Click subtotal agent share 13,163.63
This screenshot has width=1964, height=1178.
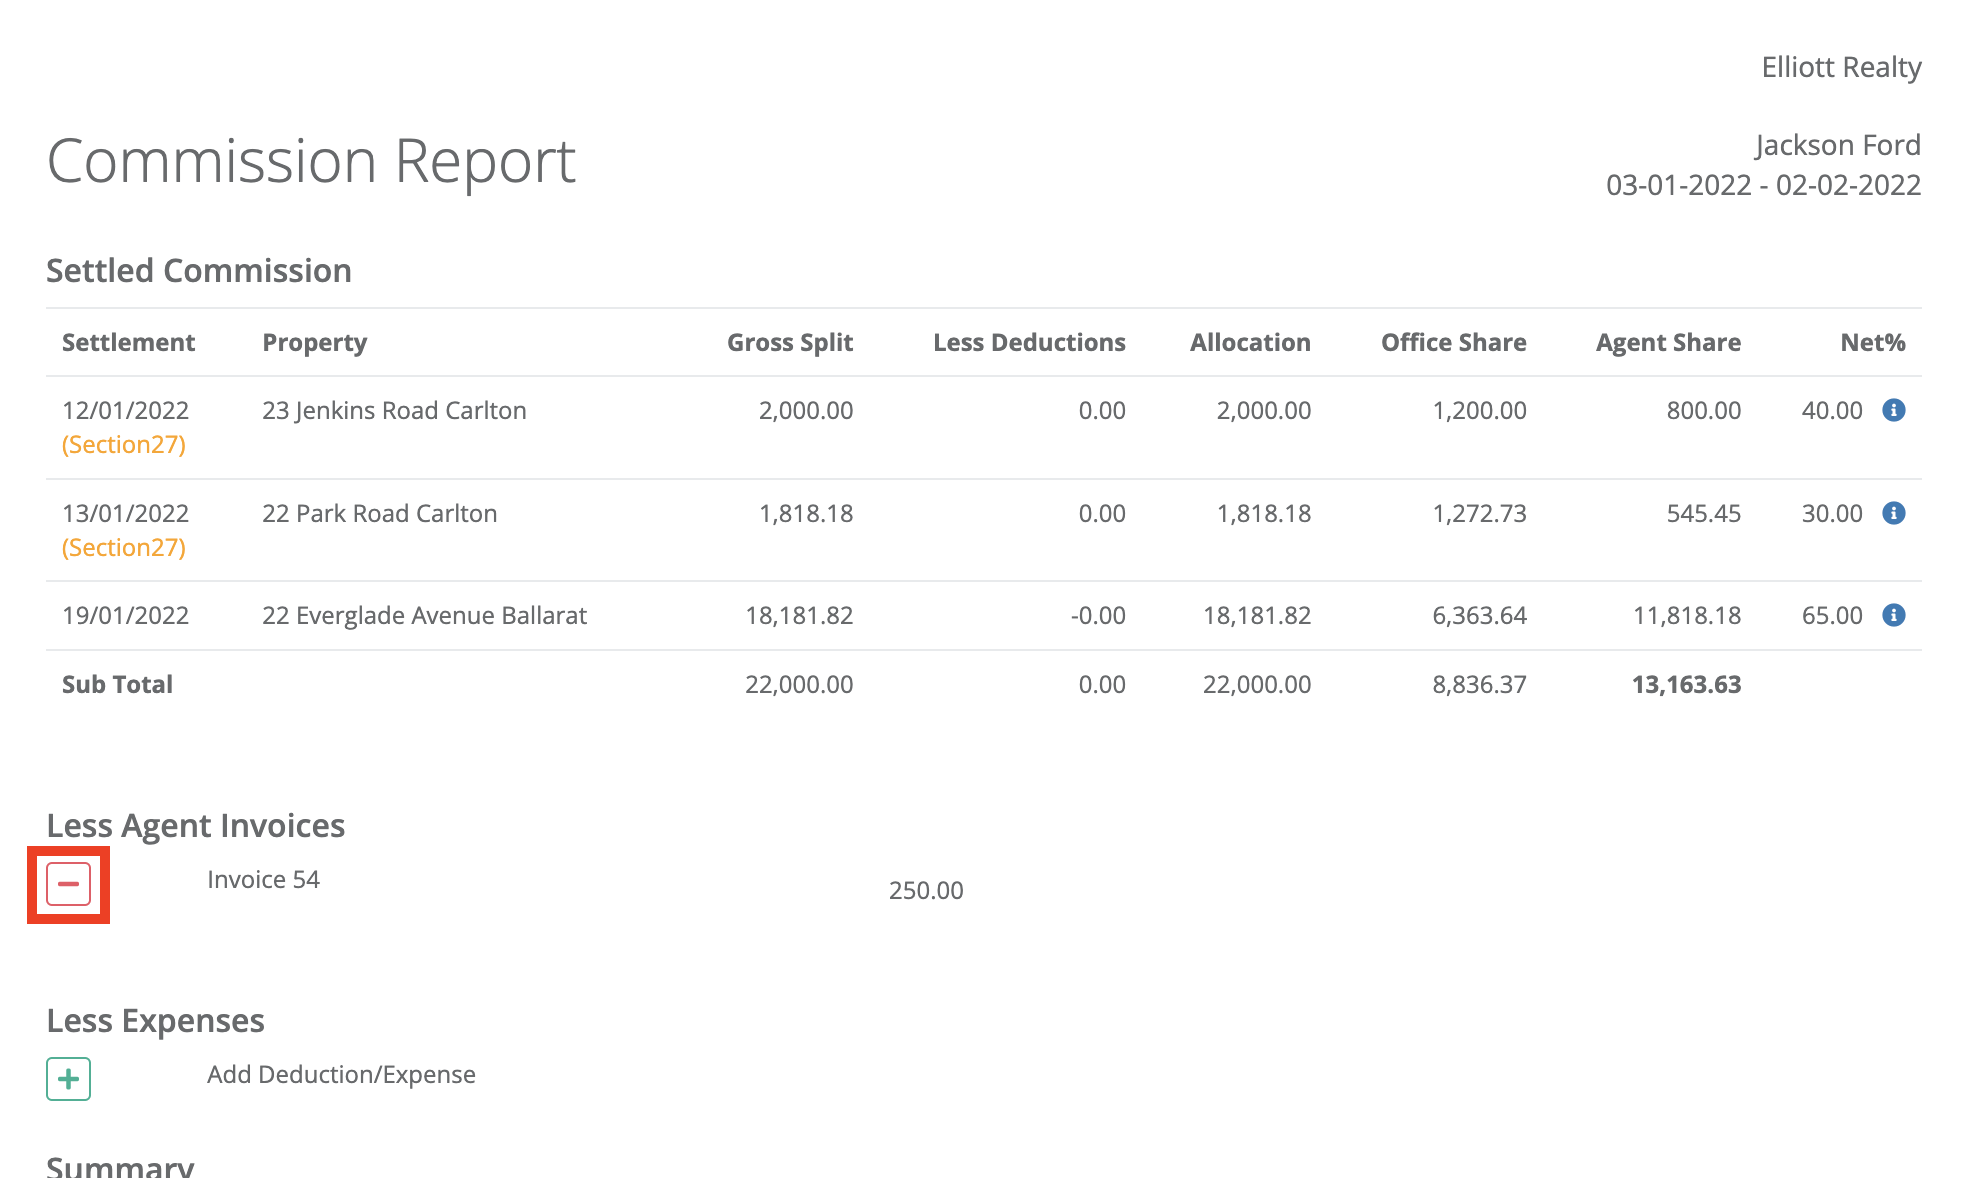coord(1686,685)
